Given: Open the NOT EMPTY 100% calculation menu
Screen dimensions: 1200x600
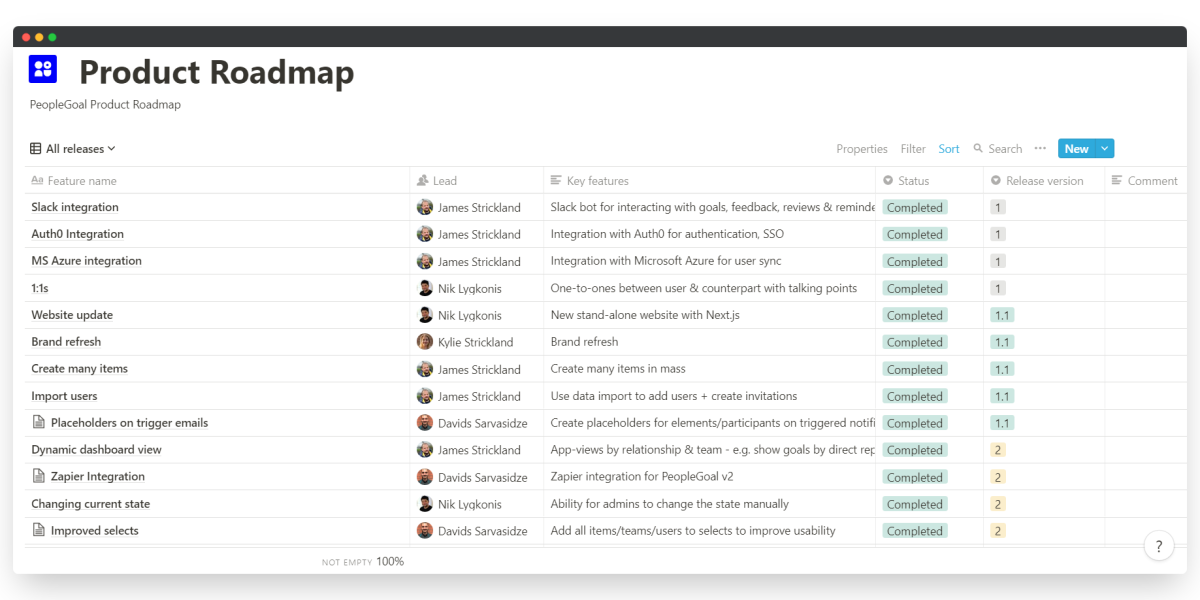Looking at the screenshot, I should [363, 562].
